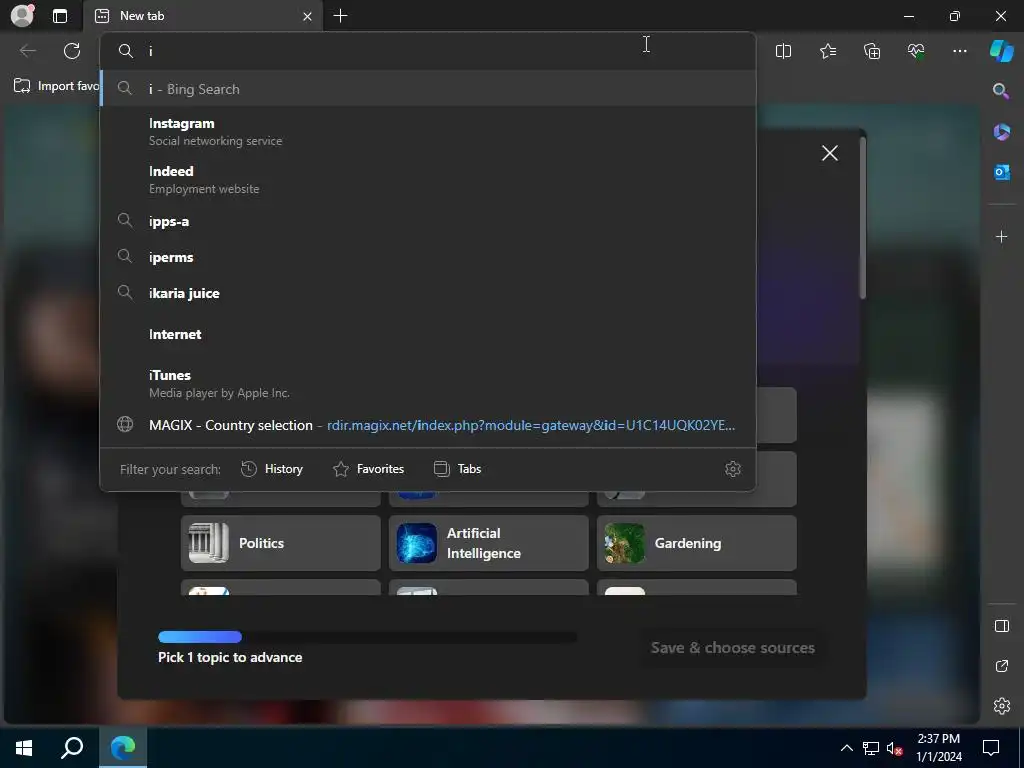Select the Gardening topic card
Screen dimensions: 1024x768
697,543
